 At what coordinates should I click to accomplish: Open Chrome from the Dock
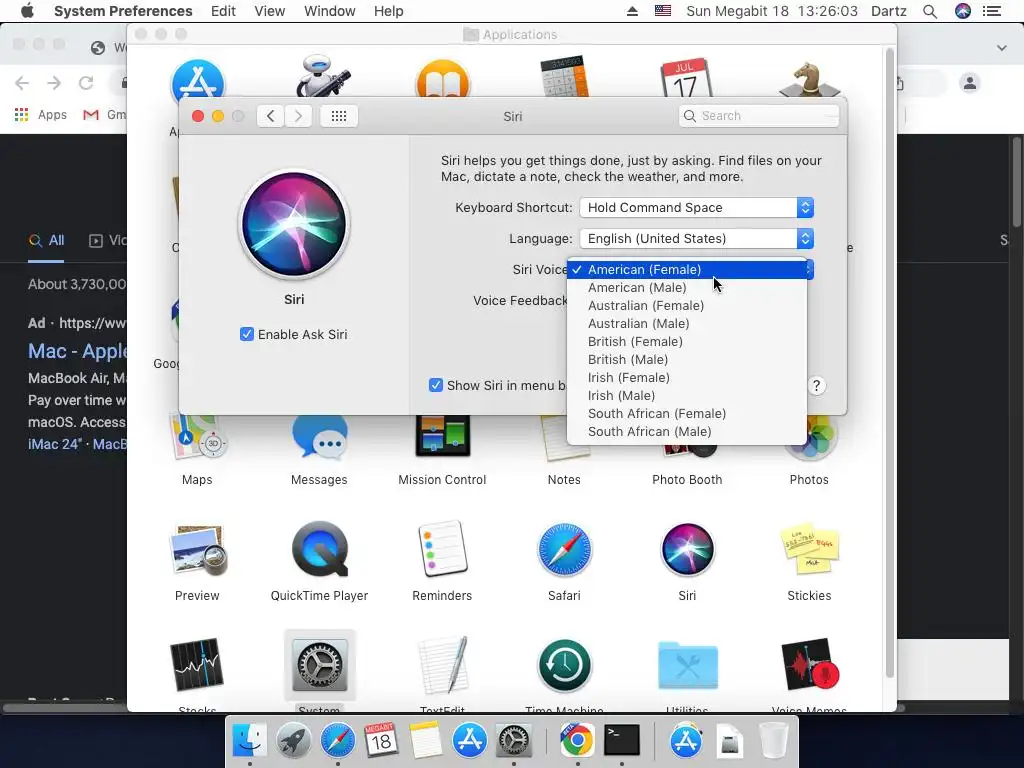click(x=577, y=740)
